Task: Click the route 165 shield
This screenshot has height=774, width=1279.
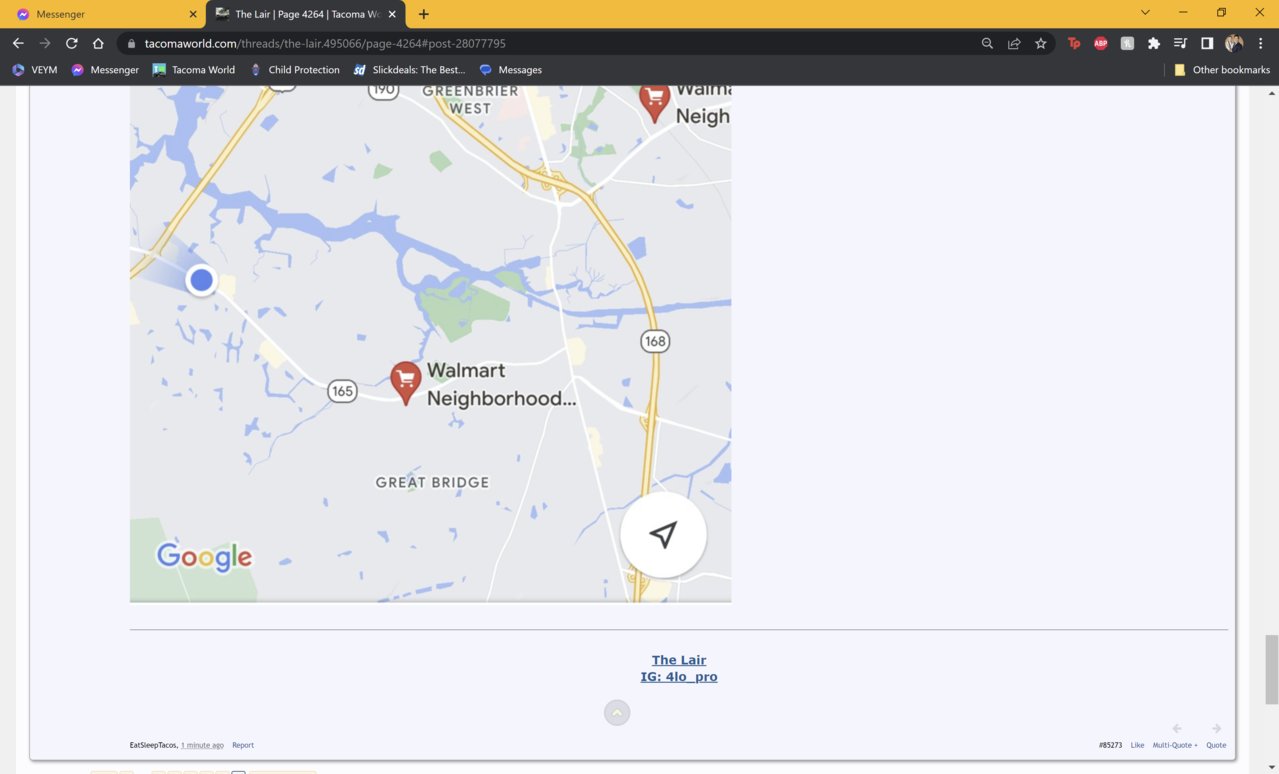Action: (x=343, y=391)
